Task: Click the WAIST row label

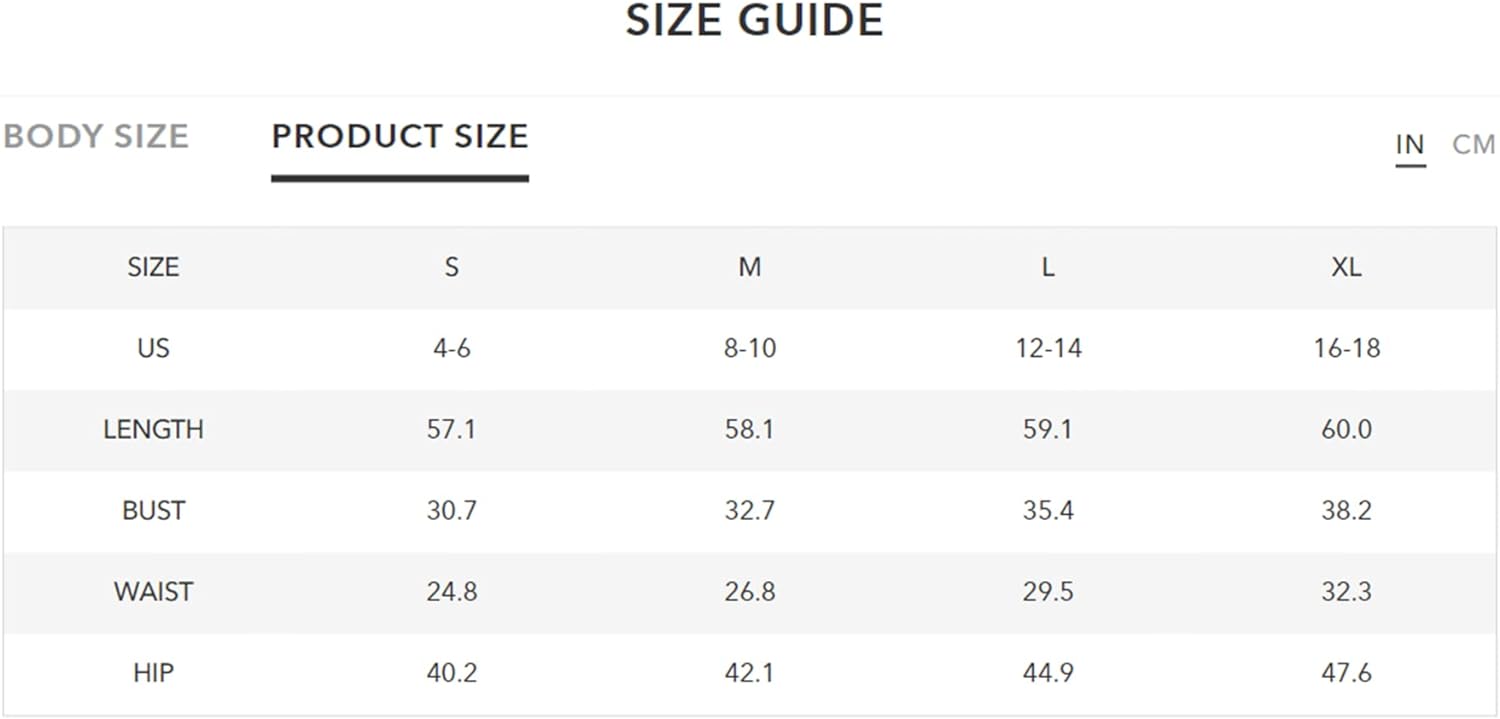Action: point(153,591)
